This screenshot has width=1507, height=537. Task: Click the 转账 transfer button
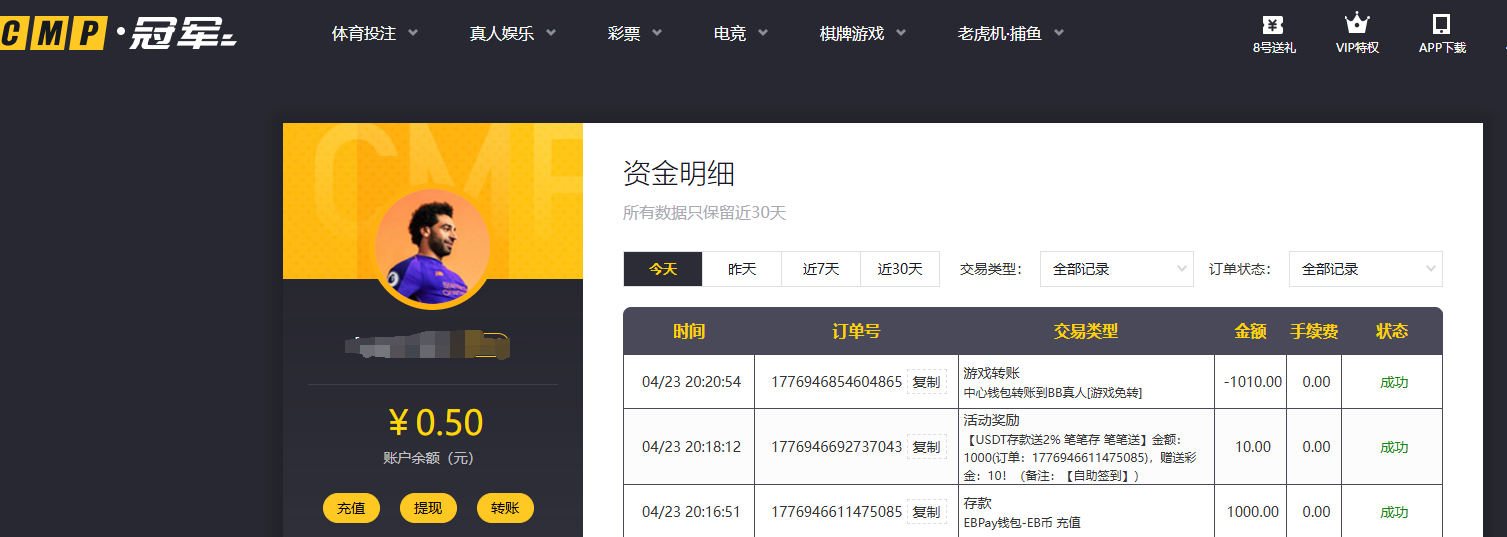click(x=505, y=508)
